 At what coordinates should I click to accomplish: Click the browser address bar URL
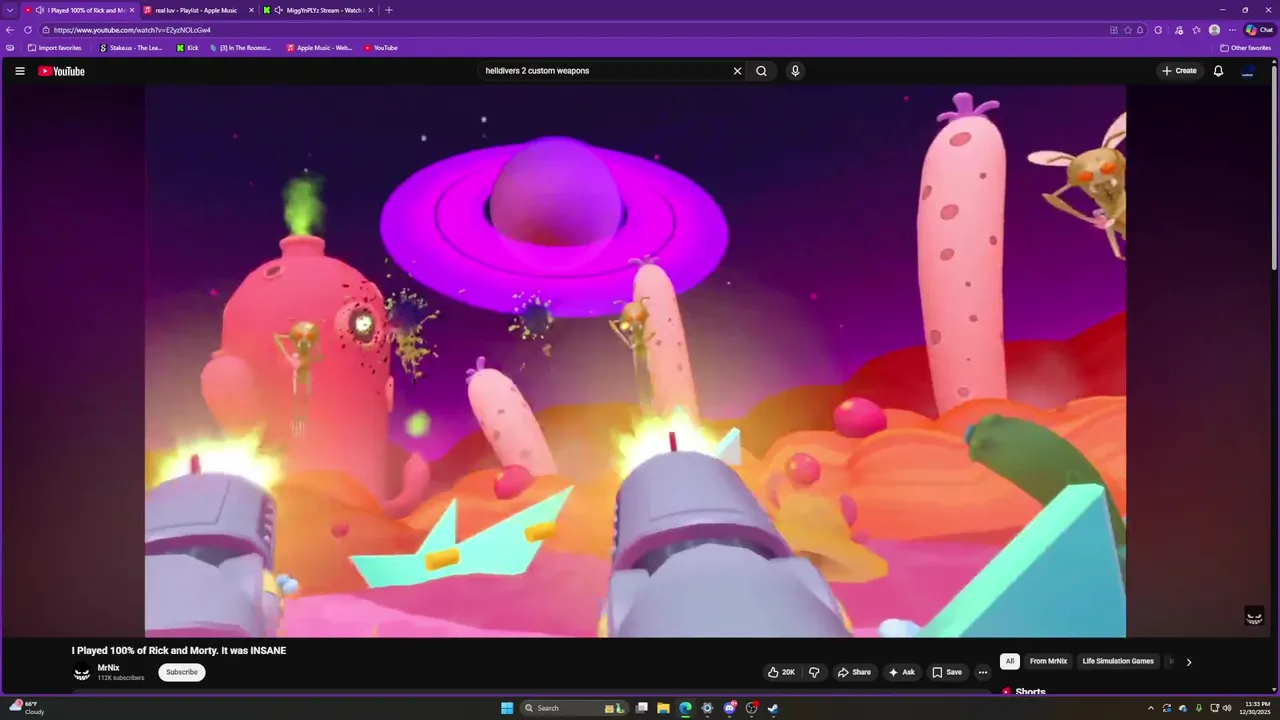(x=132, y=30)
